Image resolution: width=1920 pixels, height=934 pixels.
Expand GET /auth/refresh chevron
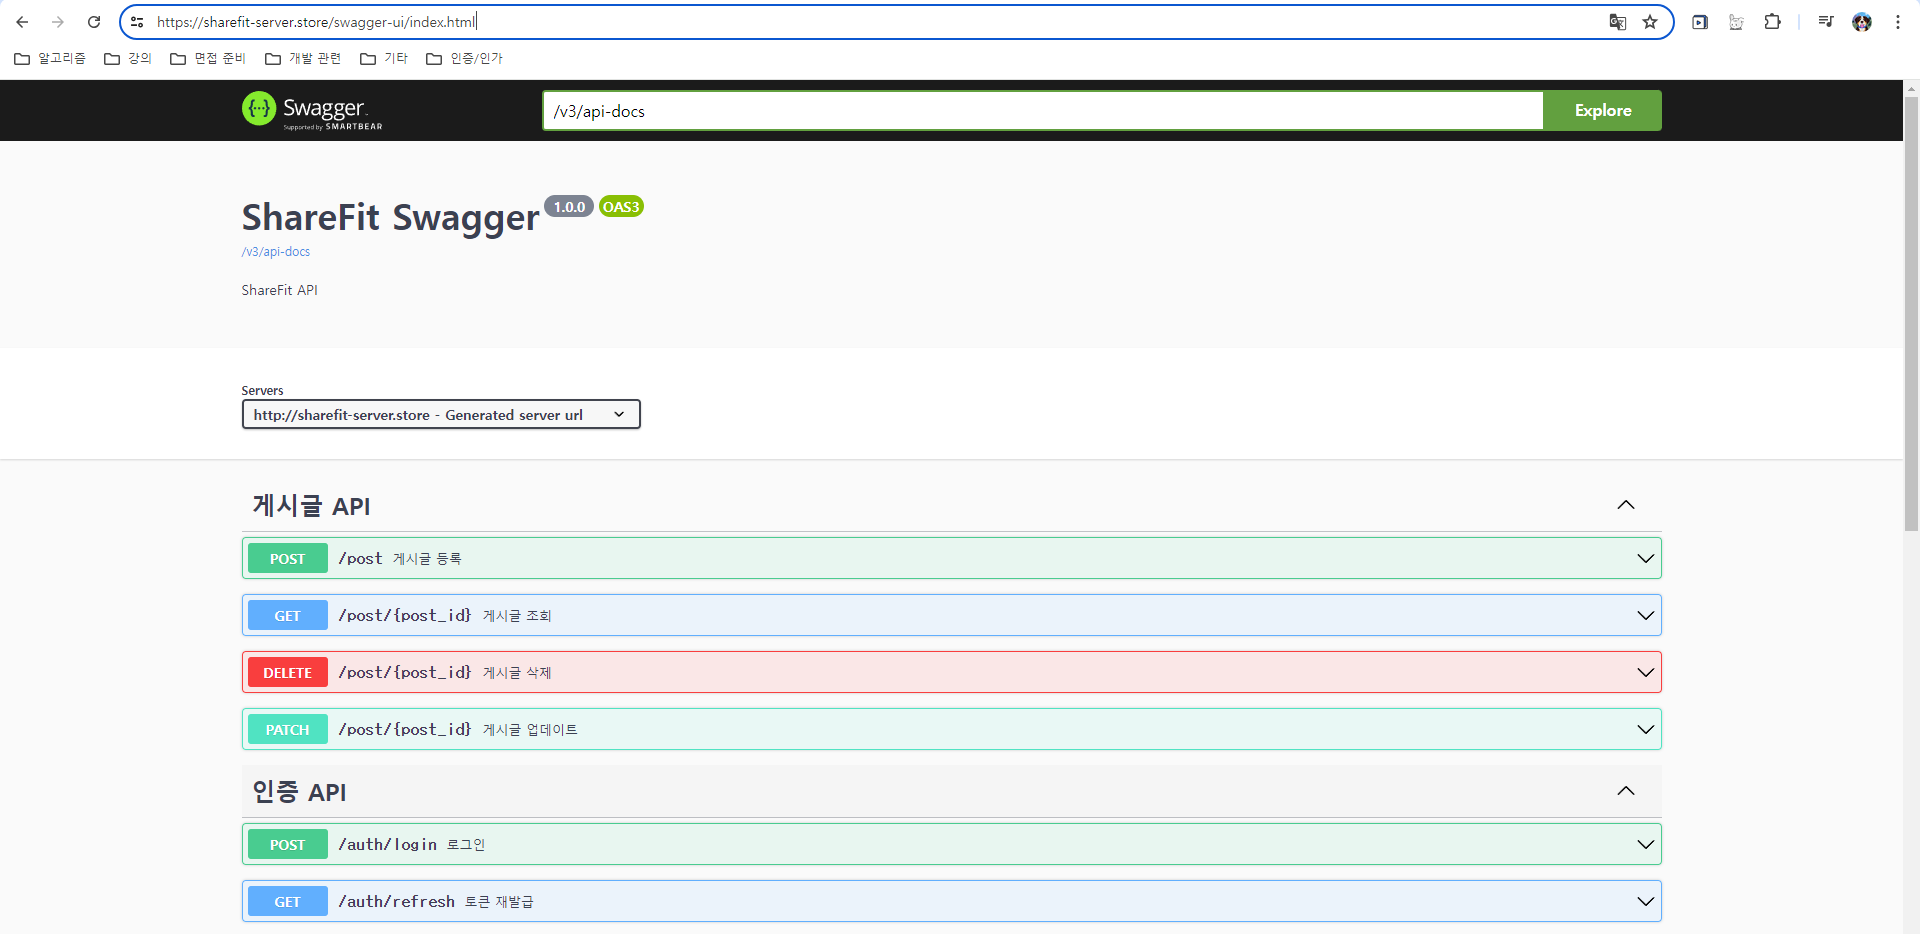click(1645, 901)
